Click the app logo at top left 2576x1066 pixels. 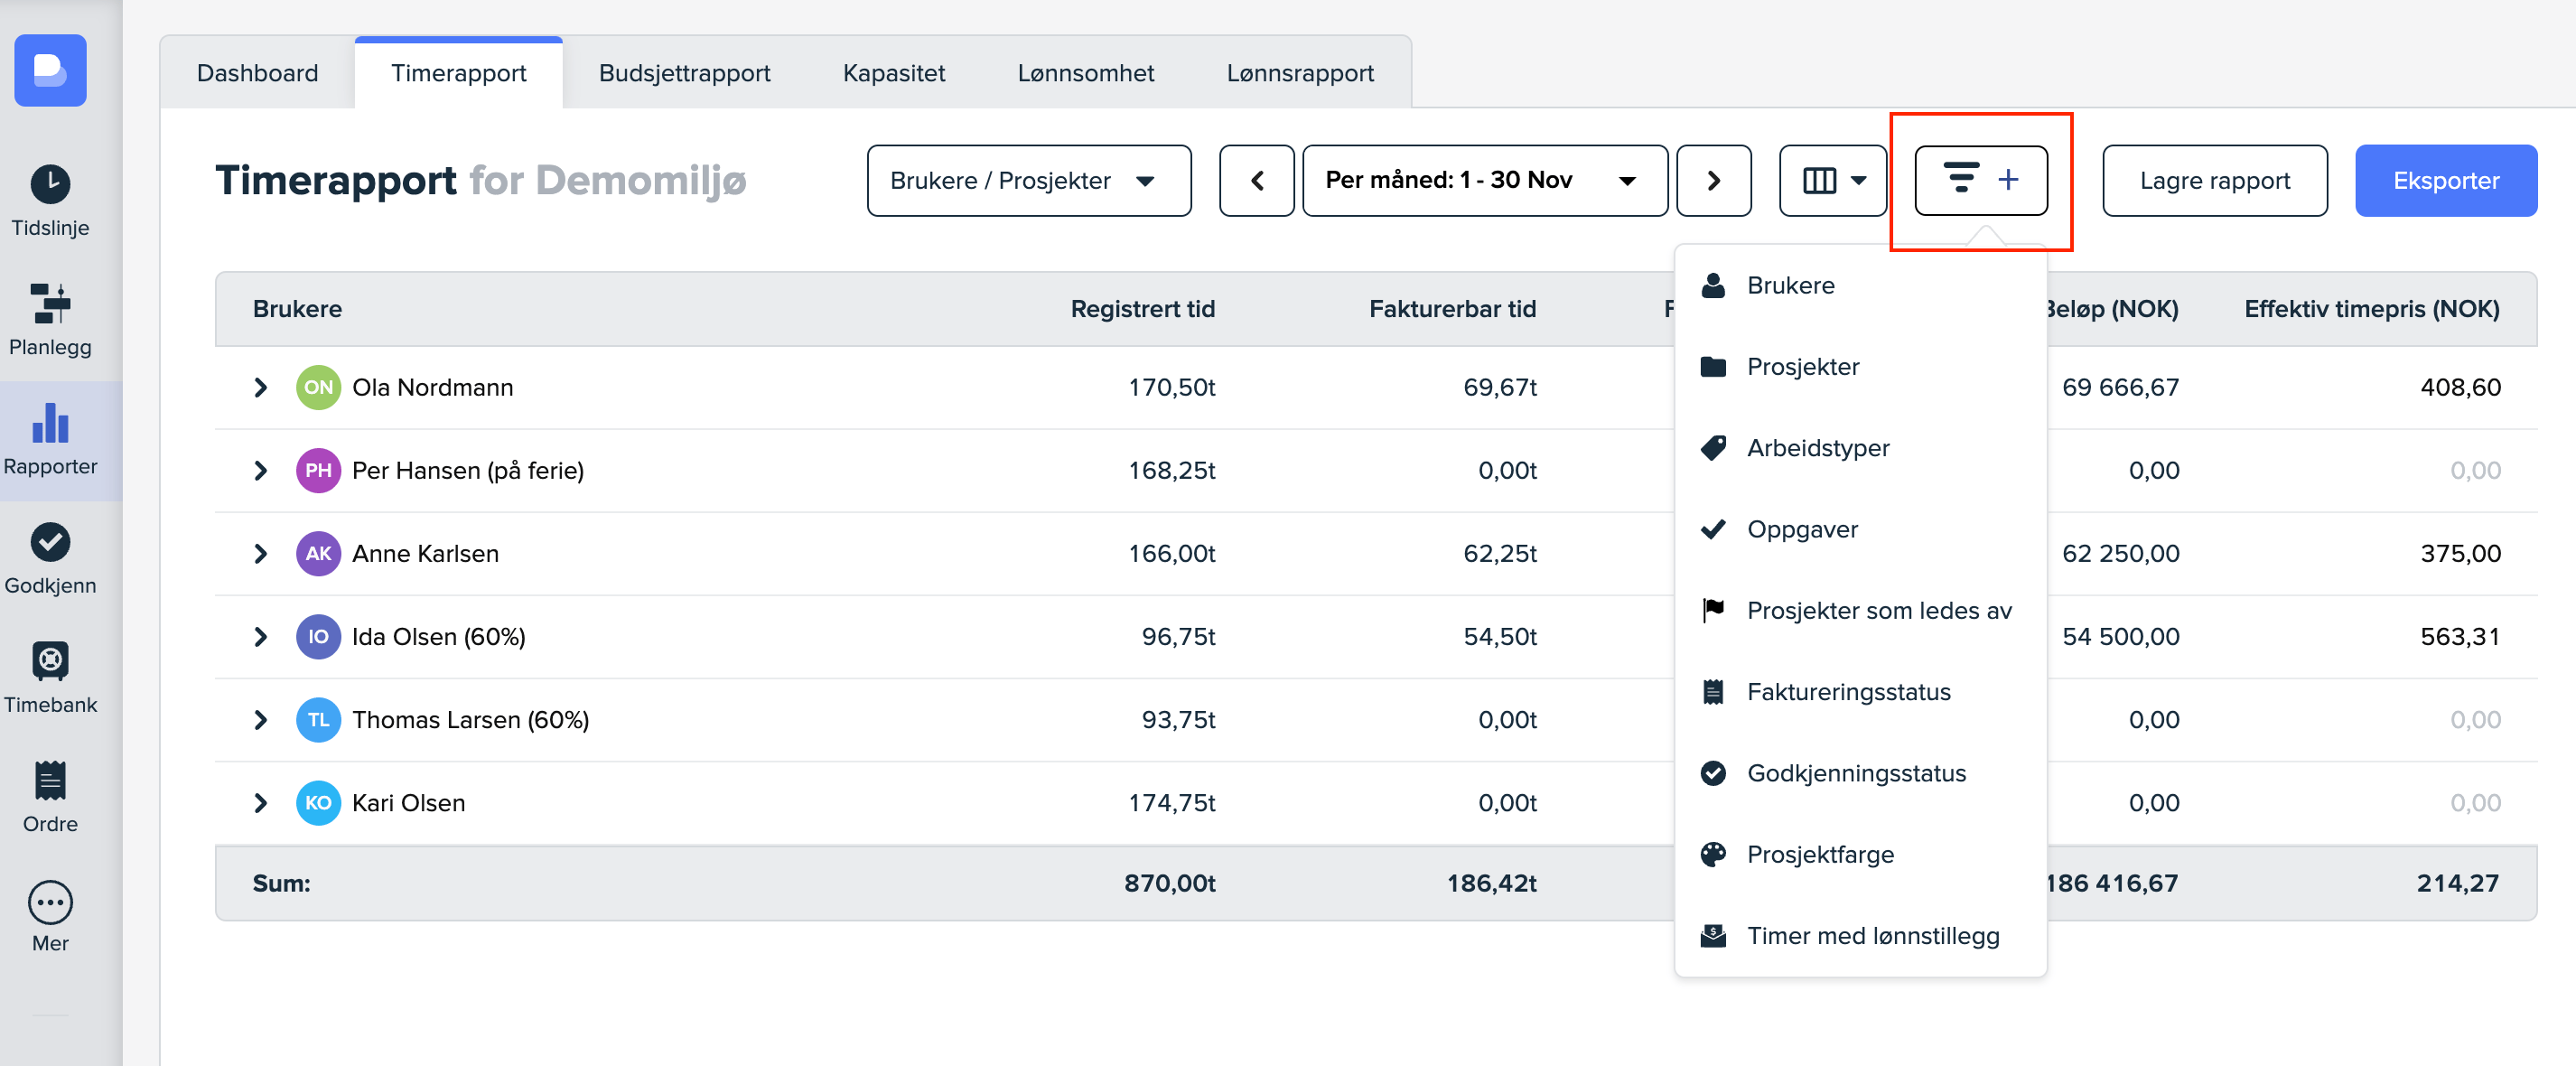pyautogui.click(x=50, y=70)
